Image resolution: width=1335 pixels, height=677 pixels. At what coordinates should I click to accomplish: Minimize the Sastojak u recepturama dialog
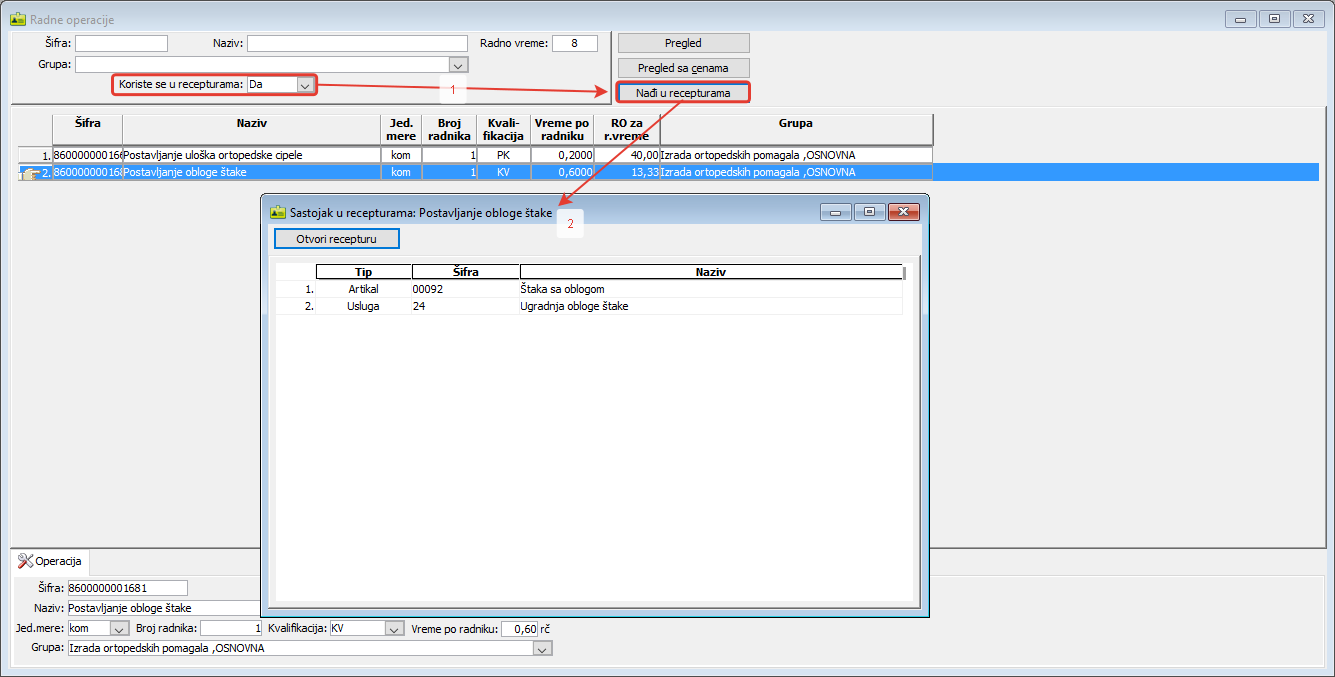coord(837,212)
